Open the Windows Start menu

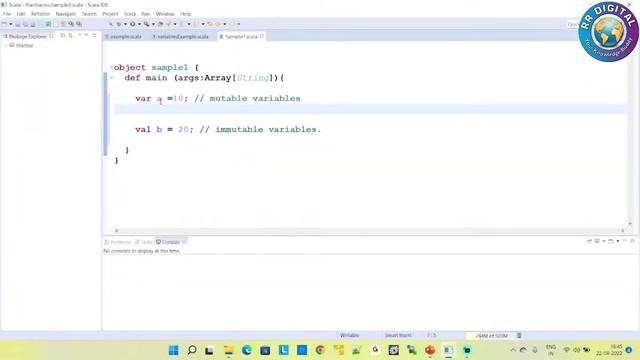pos(173,350)
